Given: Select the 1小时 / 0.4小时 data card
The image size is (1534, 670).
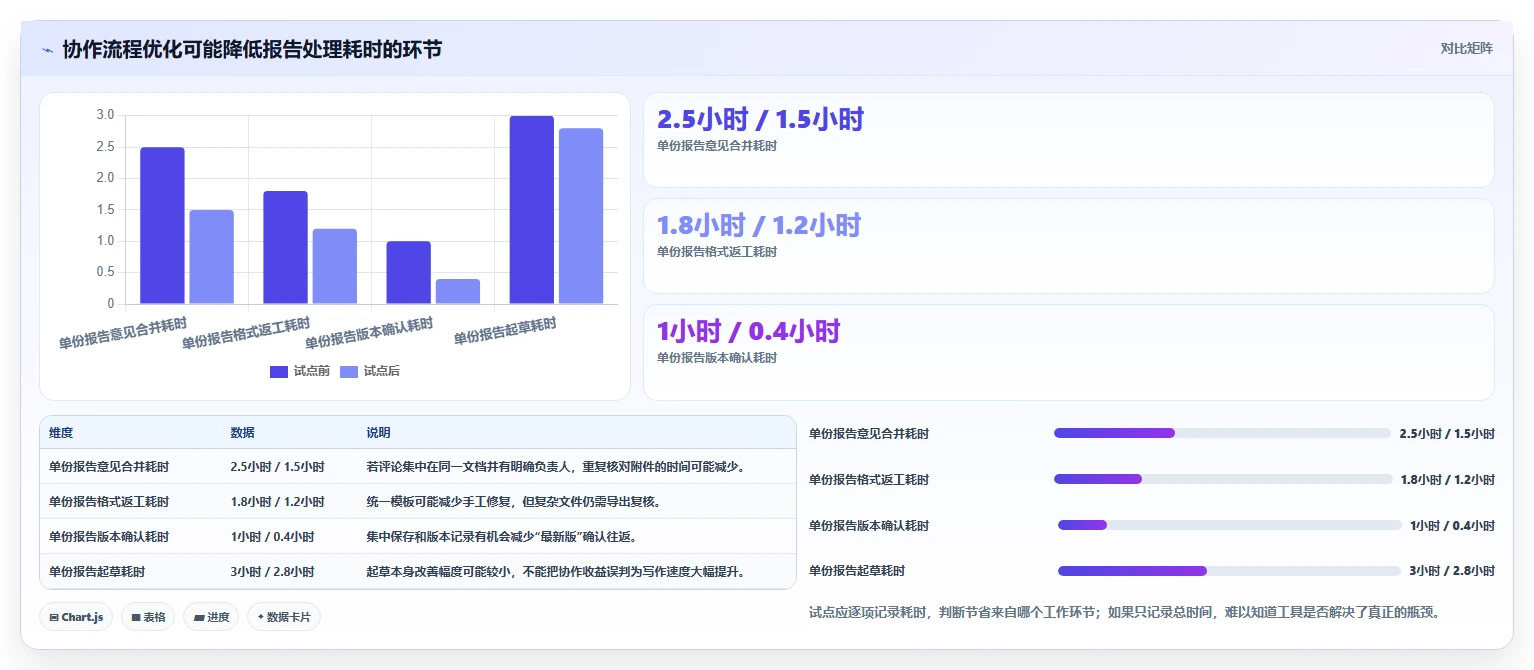Looking at the screenshot, I should click(1068, 352).
